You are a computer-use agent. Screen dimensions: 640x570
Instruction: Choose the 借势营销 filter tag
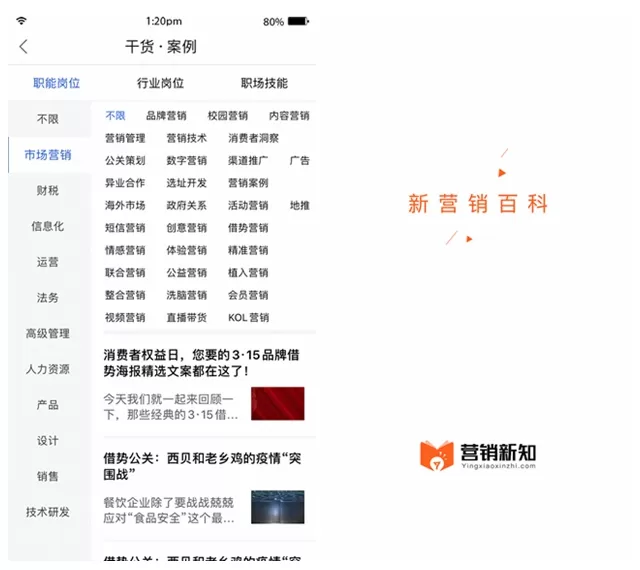coord(248,228)
